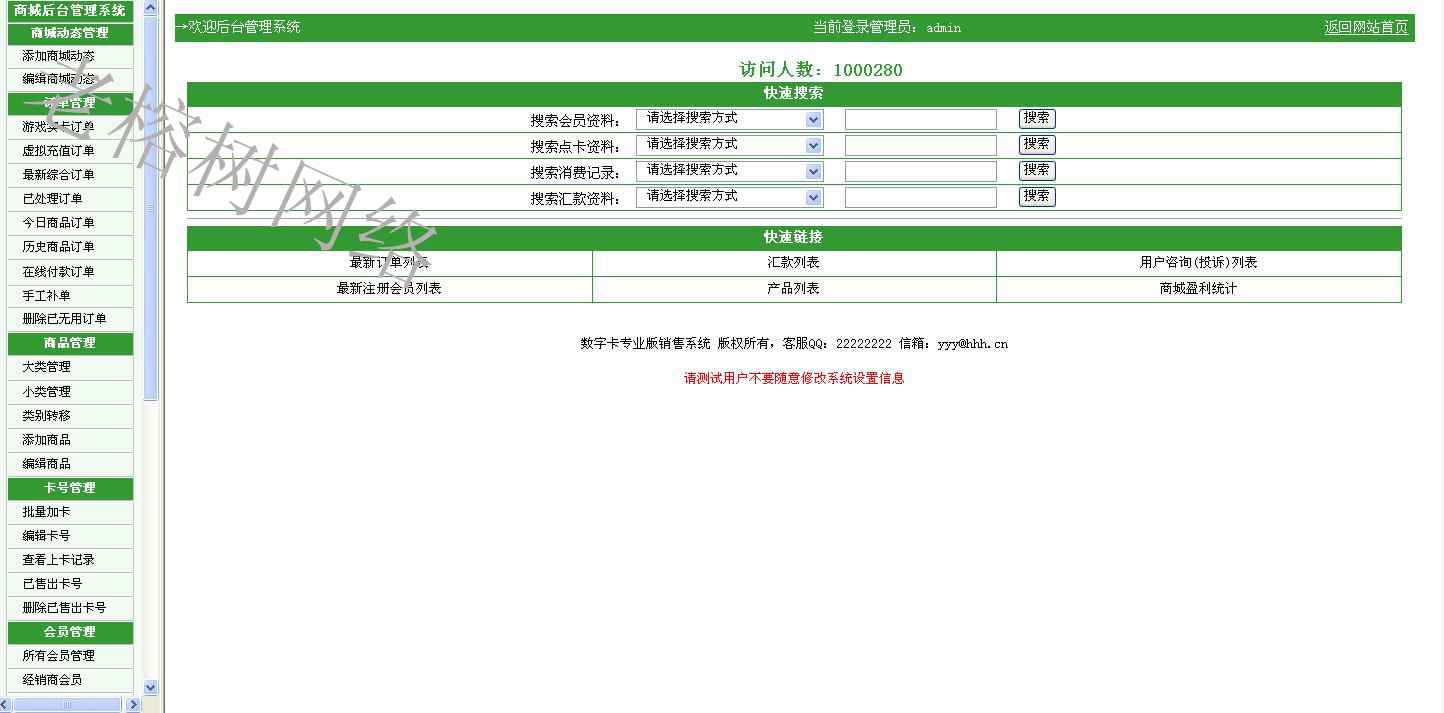Screen dimensions: 1444x713
Task: Open the 最新订单列表 quick link
Action: point(389,263)
